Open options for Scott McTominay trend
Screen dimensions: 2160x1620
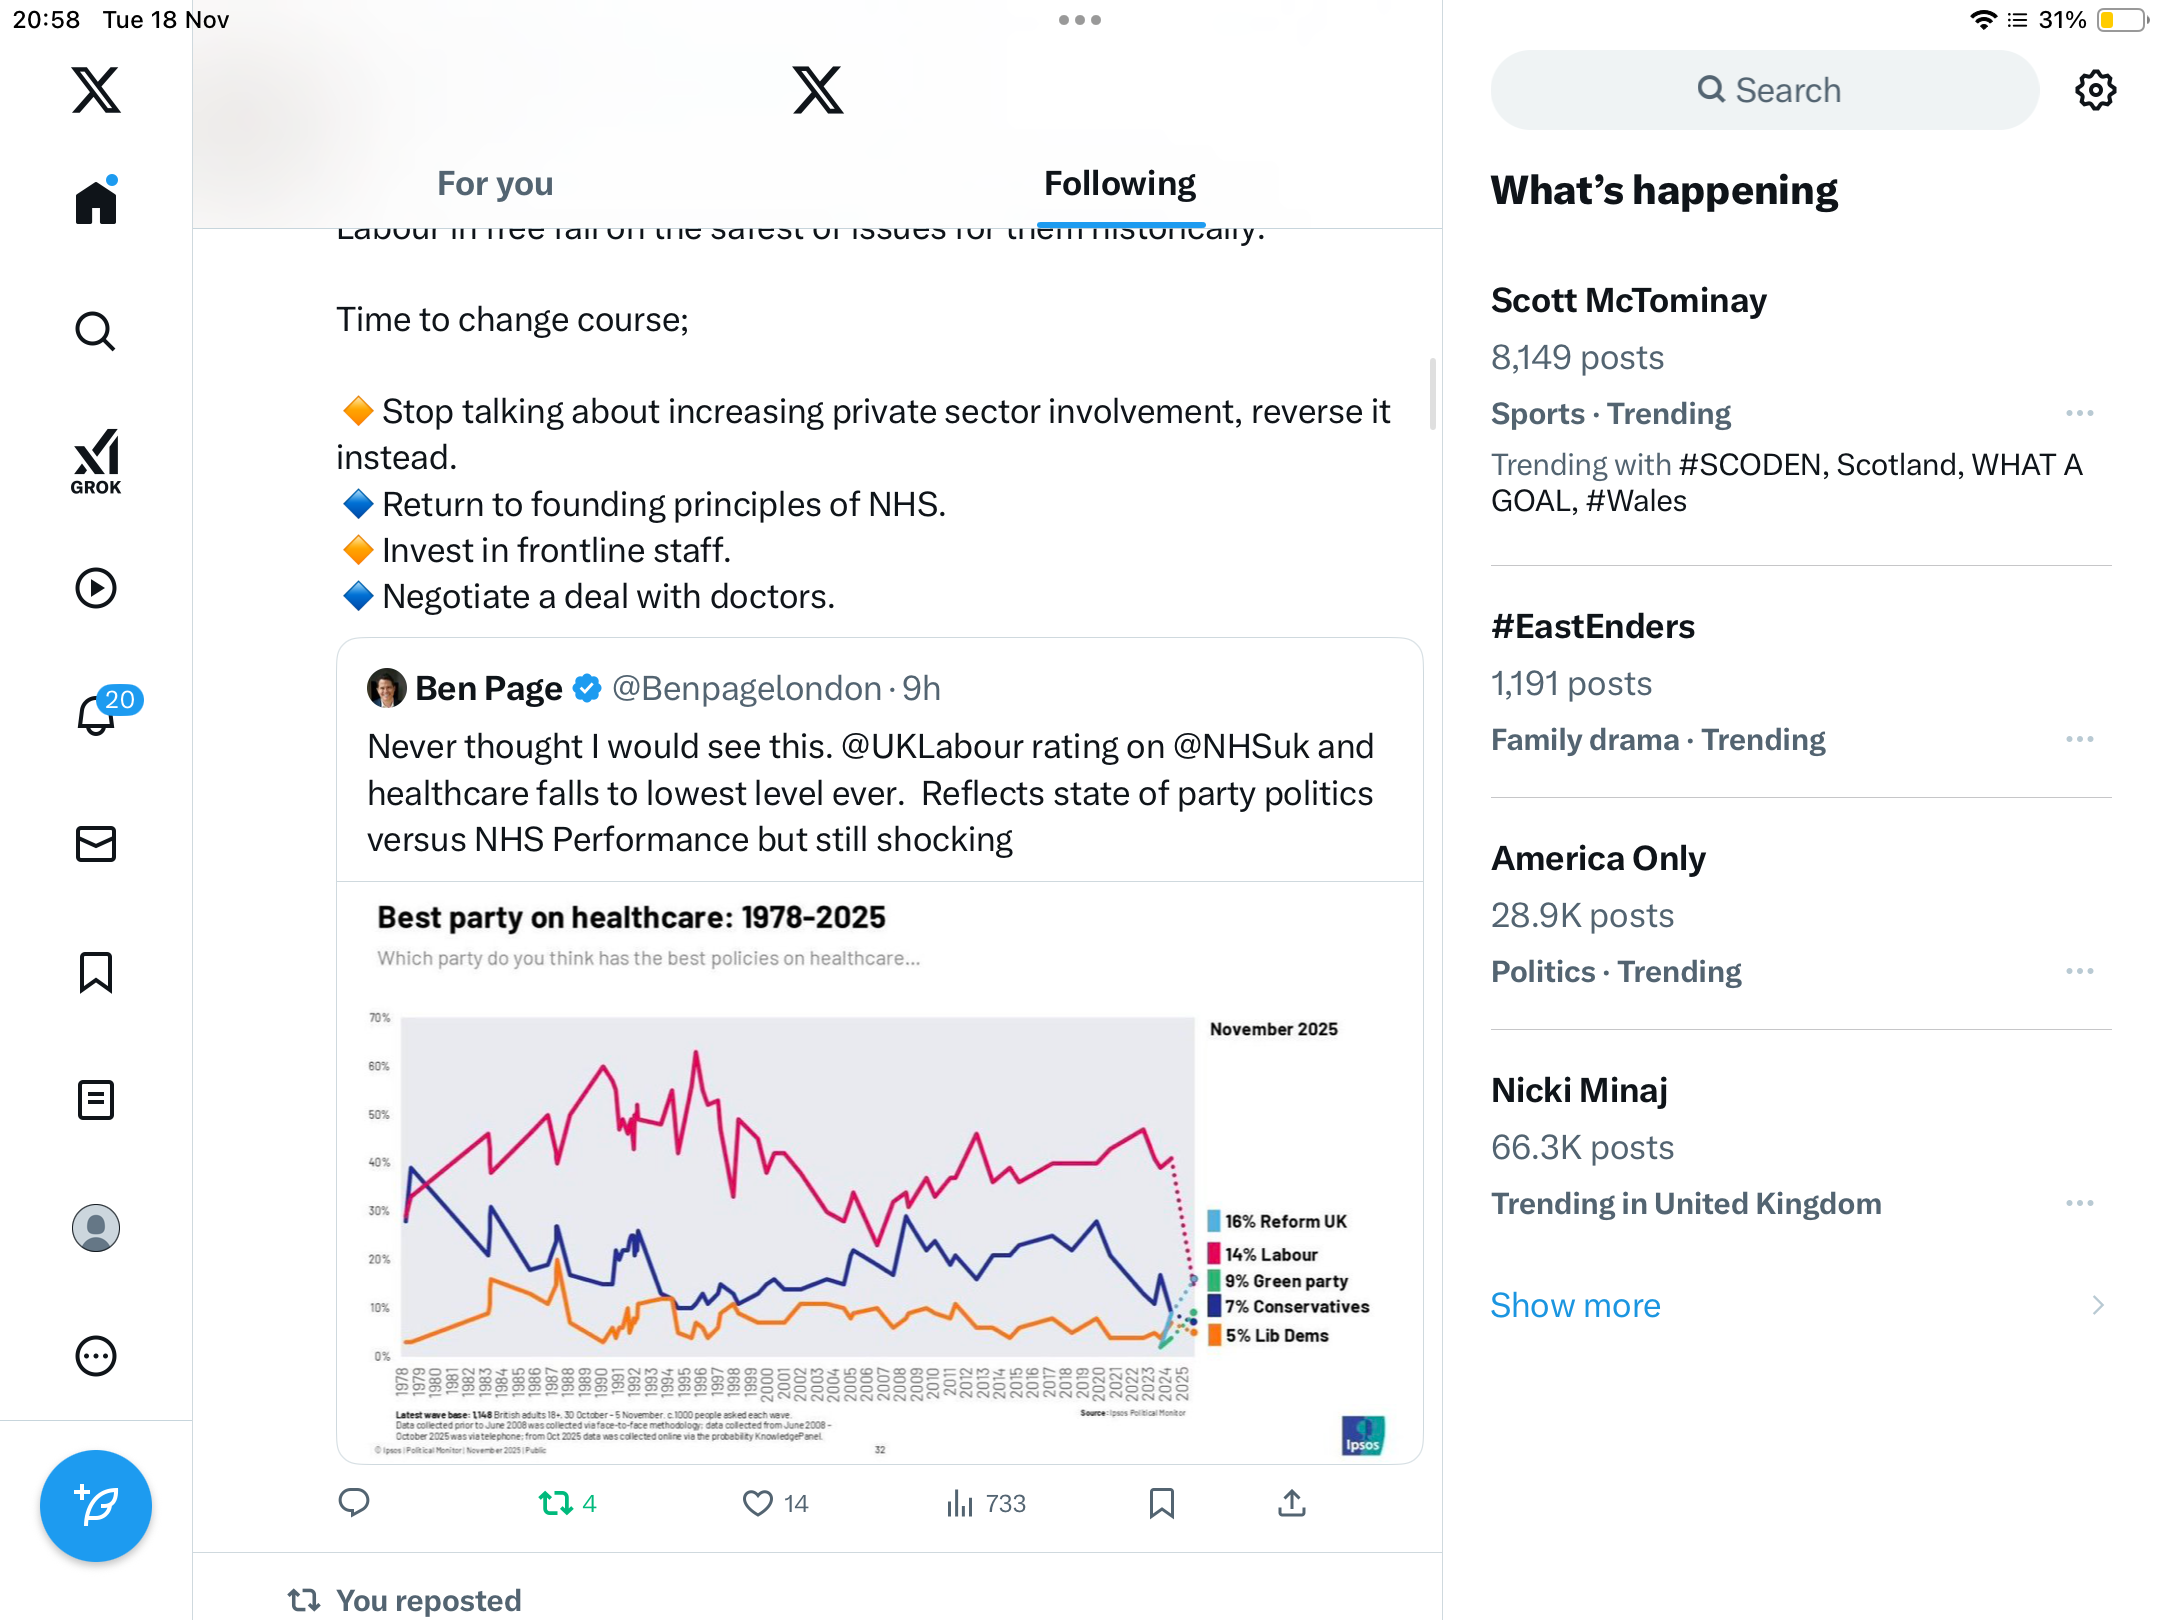click(x=2079, y=413)
